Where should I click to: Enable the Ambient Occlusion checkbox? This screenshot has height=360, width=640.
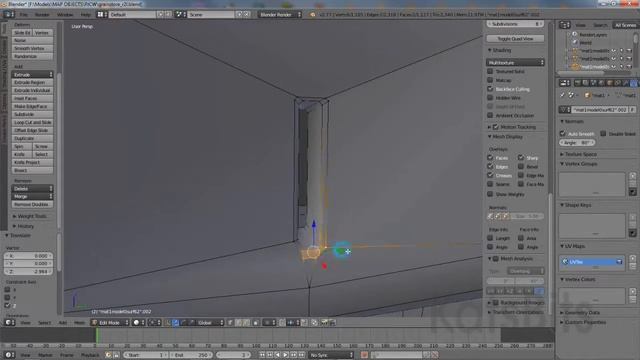[490, 115]
